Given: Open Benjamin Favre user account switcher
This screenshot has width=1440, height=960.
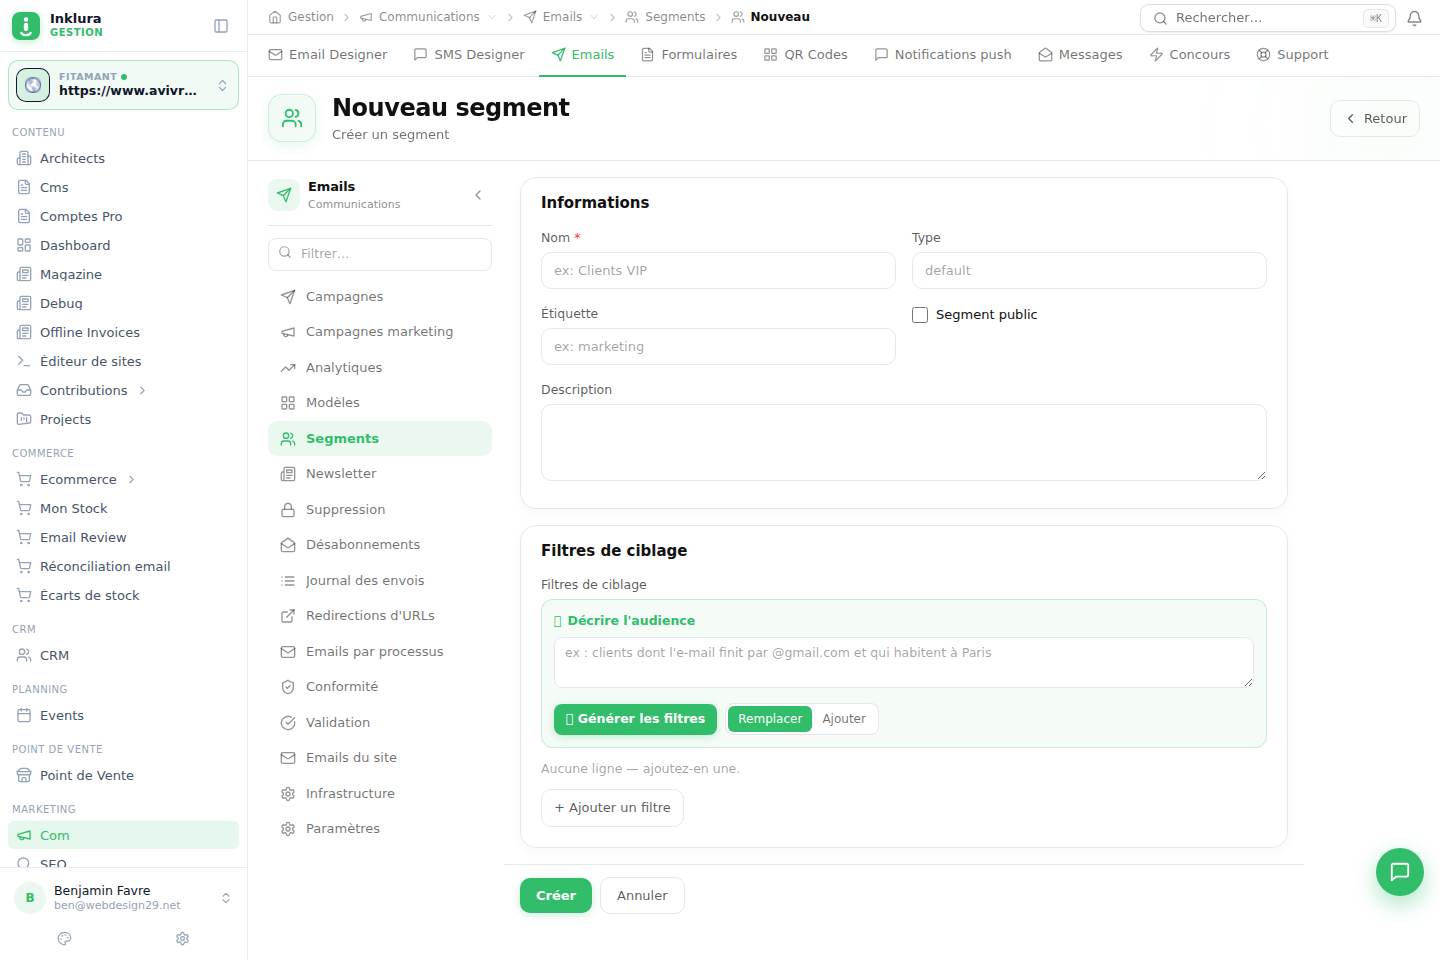Looking at the screenshot, I should 123,898.
